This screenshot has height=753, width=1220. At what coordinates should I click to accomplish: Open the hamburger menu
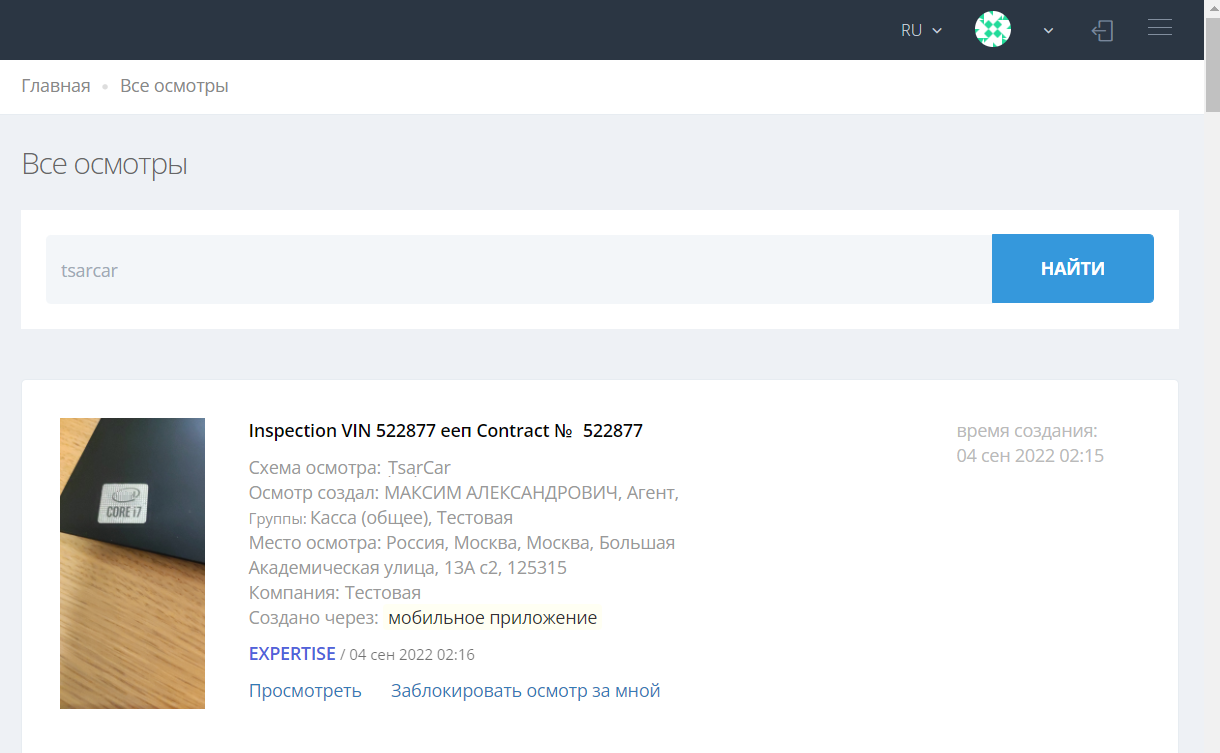click(1160, 28)
